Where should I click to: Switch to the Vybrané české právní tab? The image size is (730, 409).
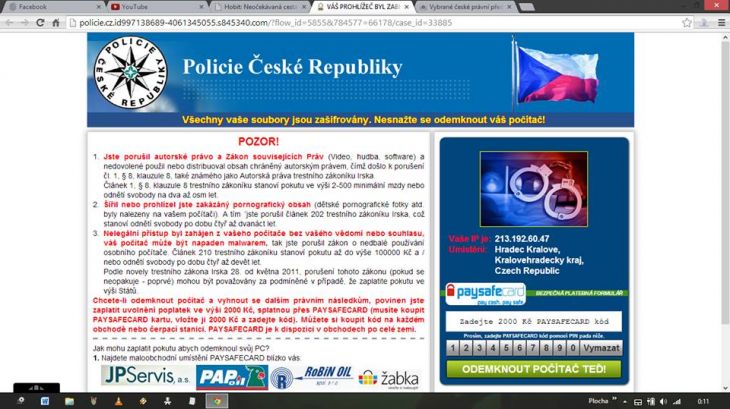464,7
